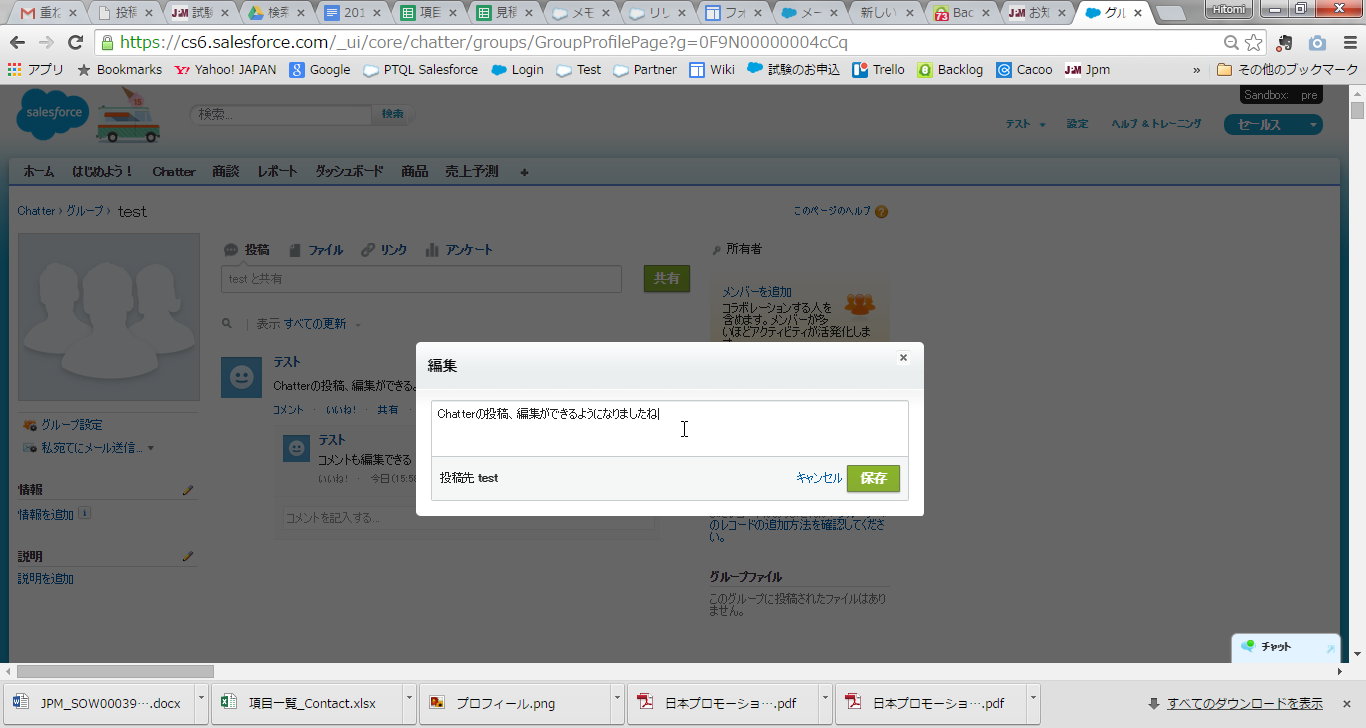Open the Chatter navigation tab
This screenshot has width=1366, height=728.
point(174,172)
